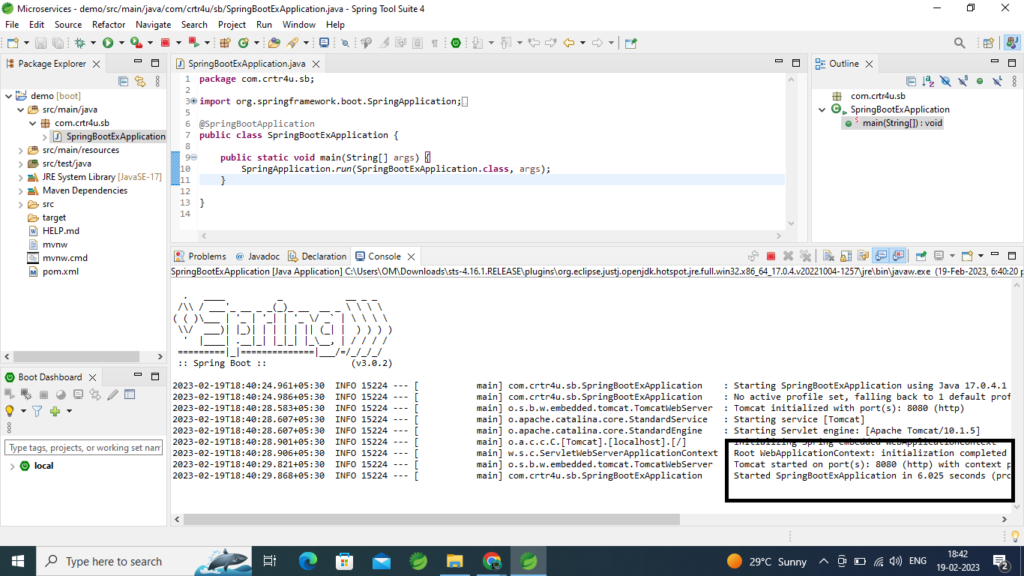This screenshot has height=576, width=1024.
Task: Open the Refactor menu
Action: tap(108, 25)
